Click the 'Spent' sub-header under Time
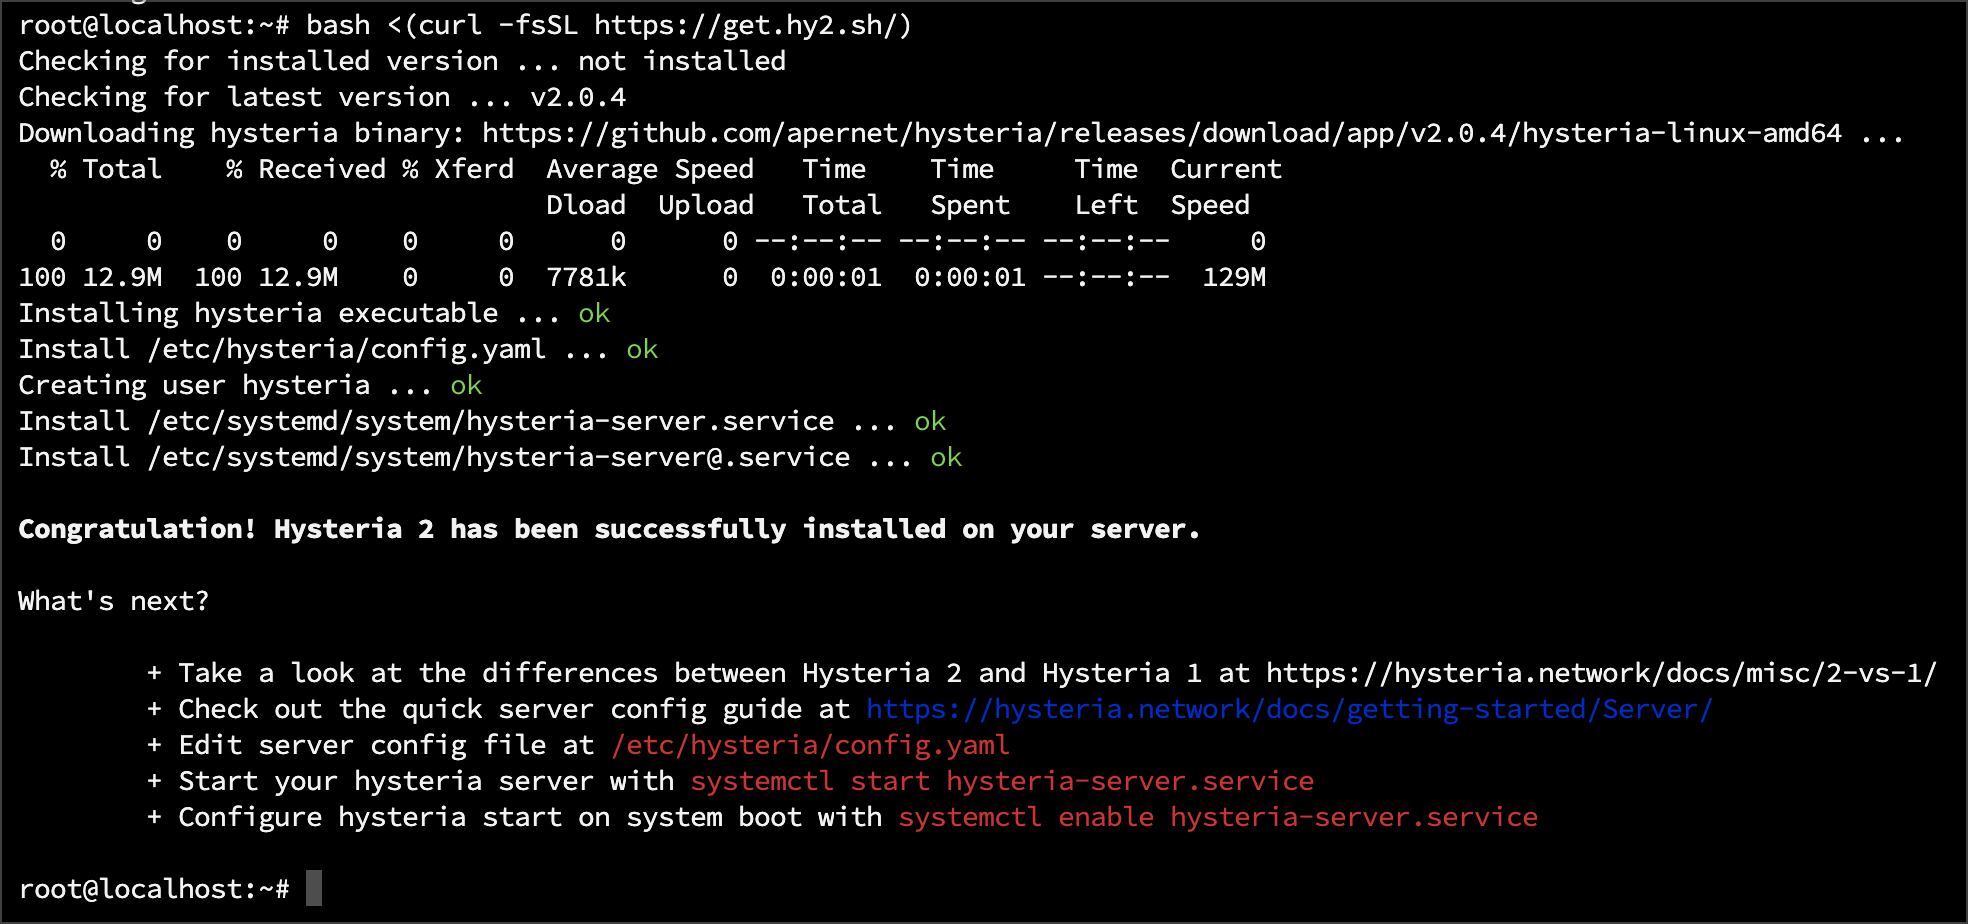This screenshot has width=1968, height=924. [x=970, y=205]
